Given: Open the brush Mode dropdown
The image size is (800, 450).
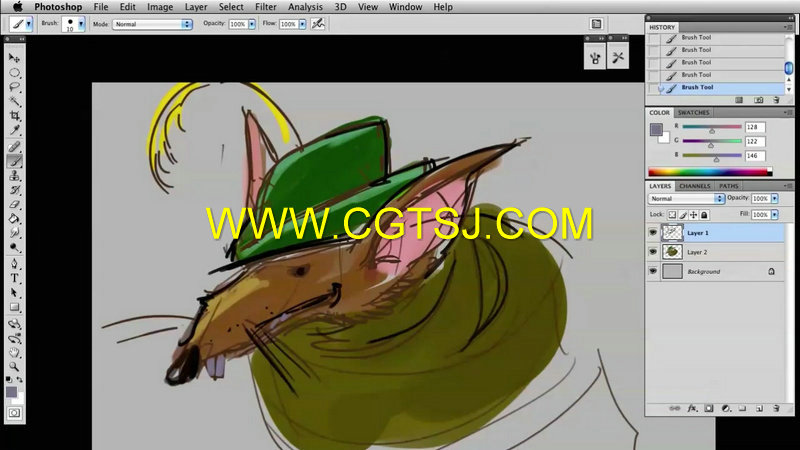Looking at the screenshot, I should pyautogui.click(x=152, y=24).
